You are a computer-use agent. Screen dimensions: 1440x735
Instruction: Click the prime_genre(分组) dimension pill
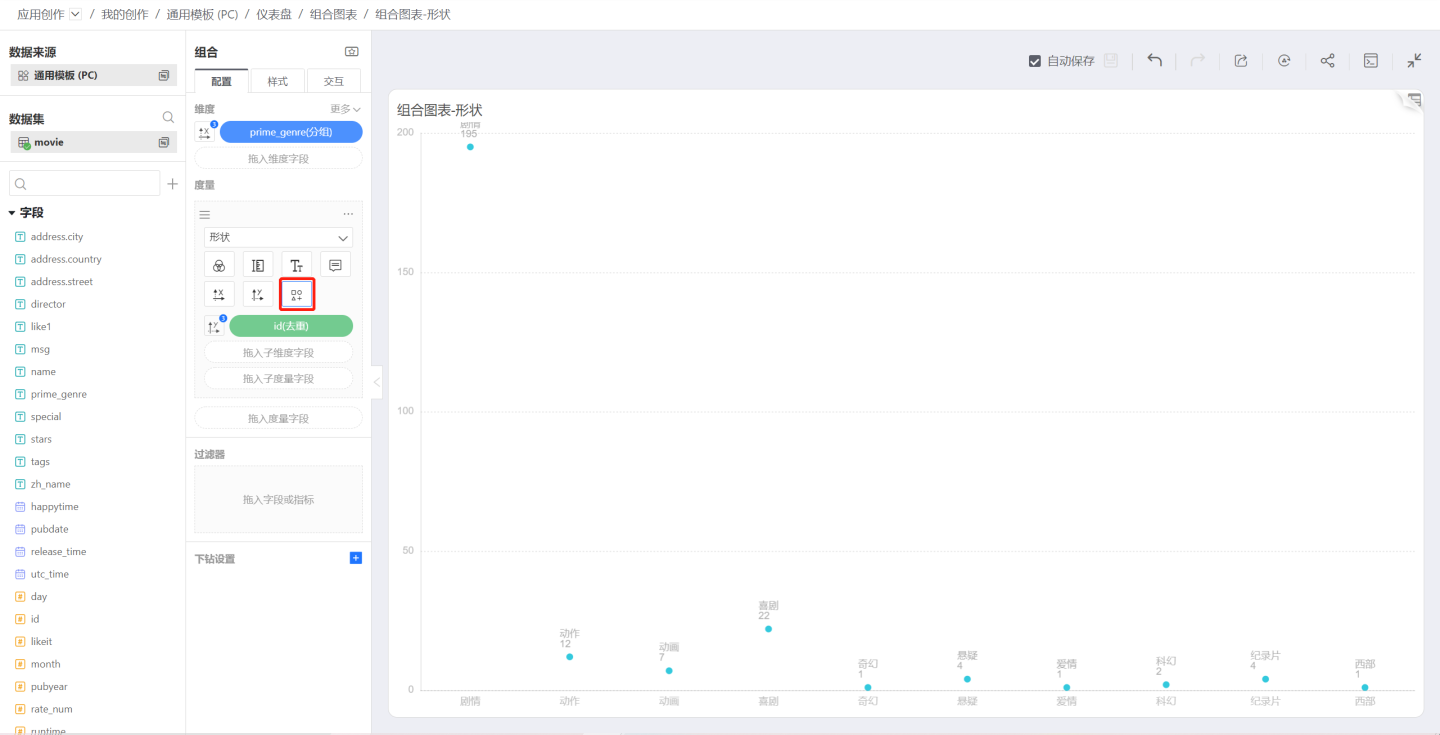pyautogui.click(x=291, y=132)
